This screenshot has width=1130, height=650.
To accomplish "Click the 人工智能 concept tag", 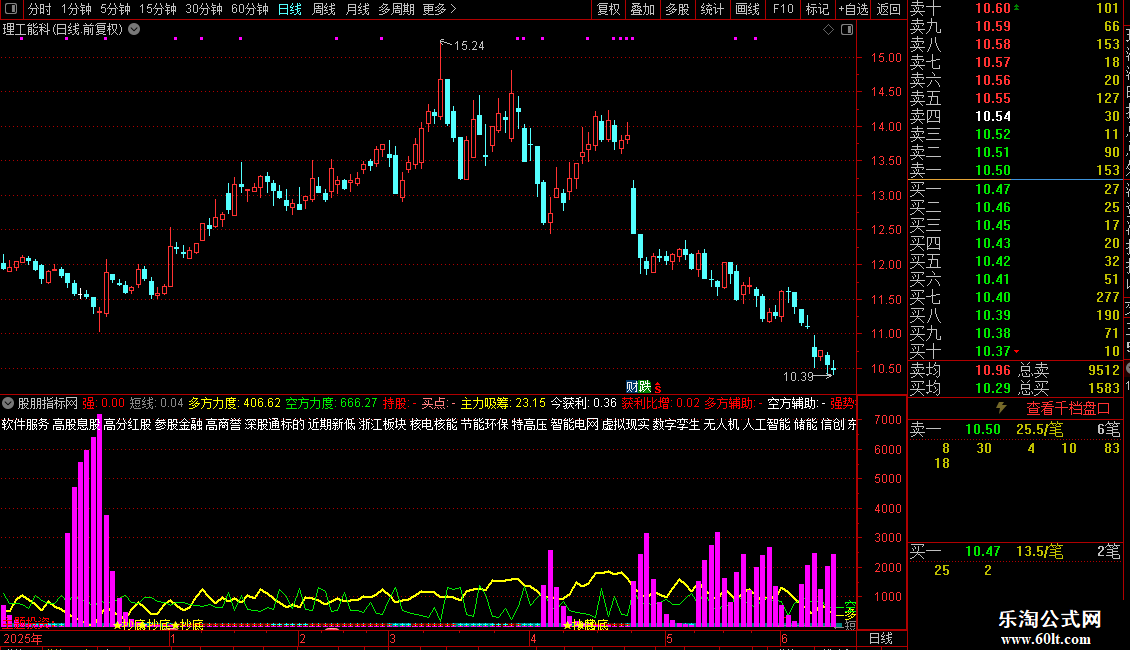I will tap(766, 424).
